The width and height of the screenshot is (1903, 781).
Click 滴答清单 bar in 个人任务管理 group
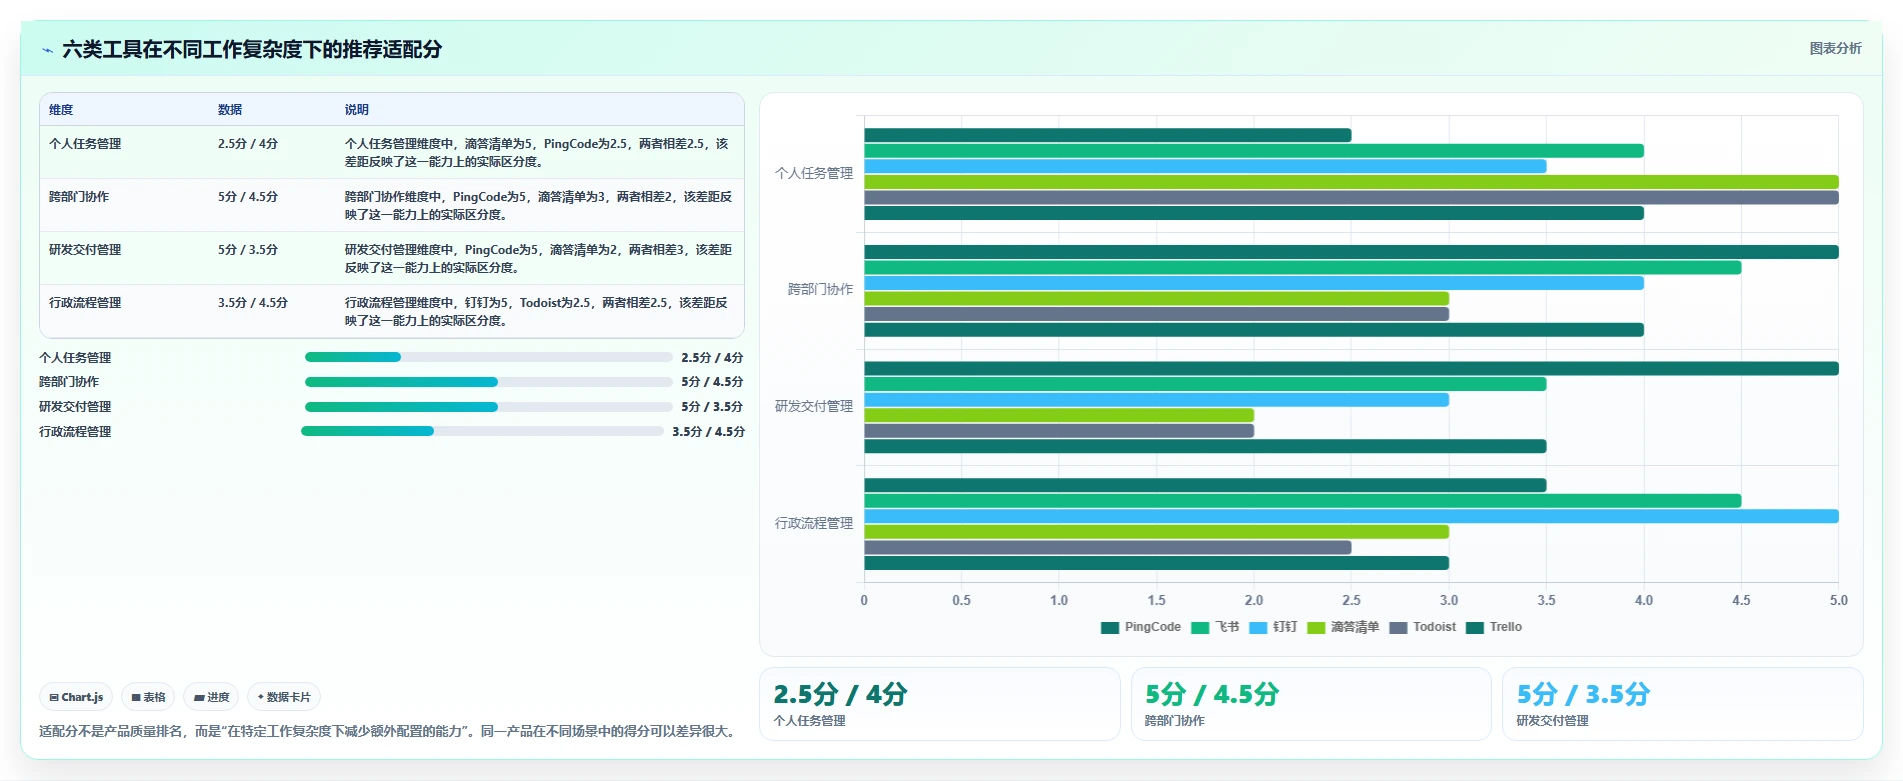tap(1351, 182)
